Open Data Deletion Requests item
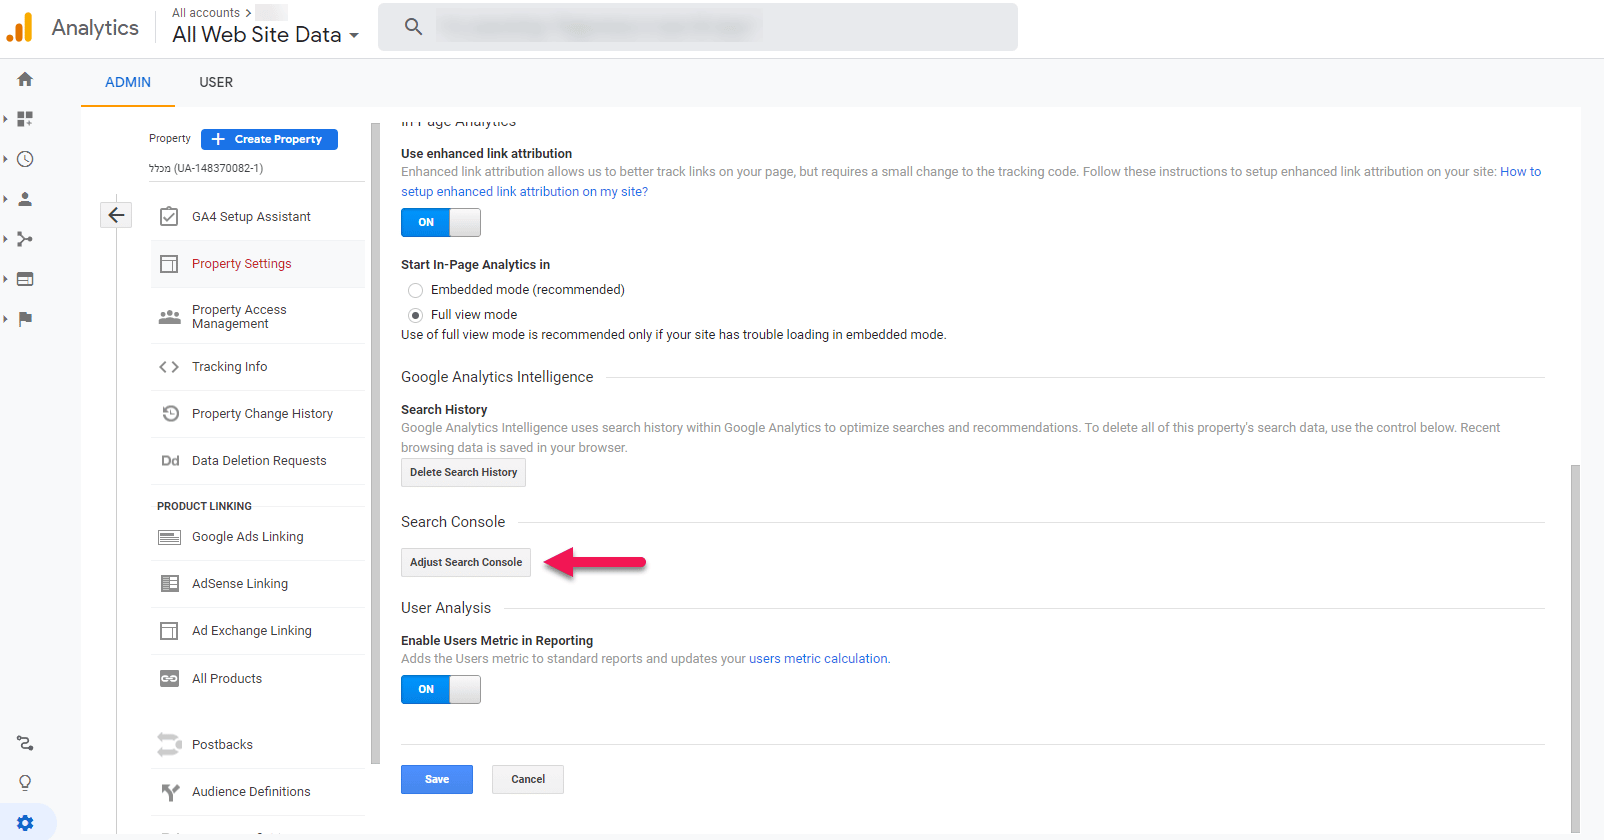The height and width of the screenshot is (840, 1604). point(257,461)
